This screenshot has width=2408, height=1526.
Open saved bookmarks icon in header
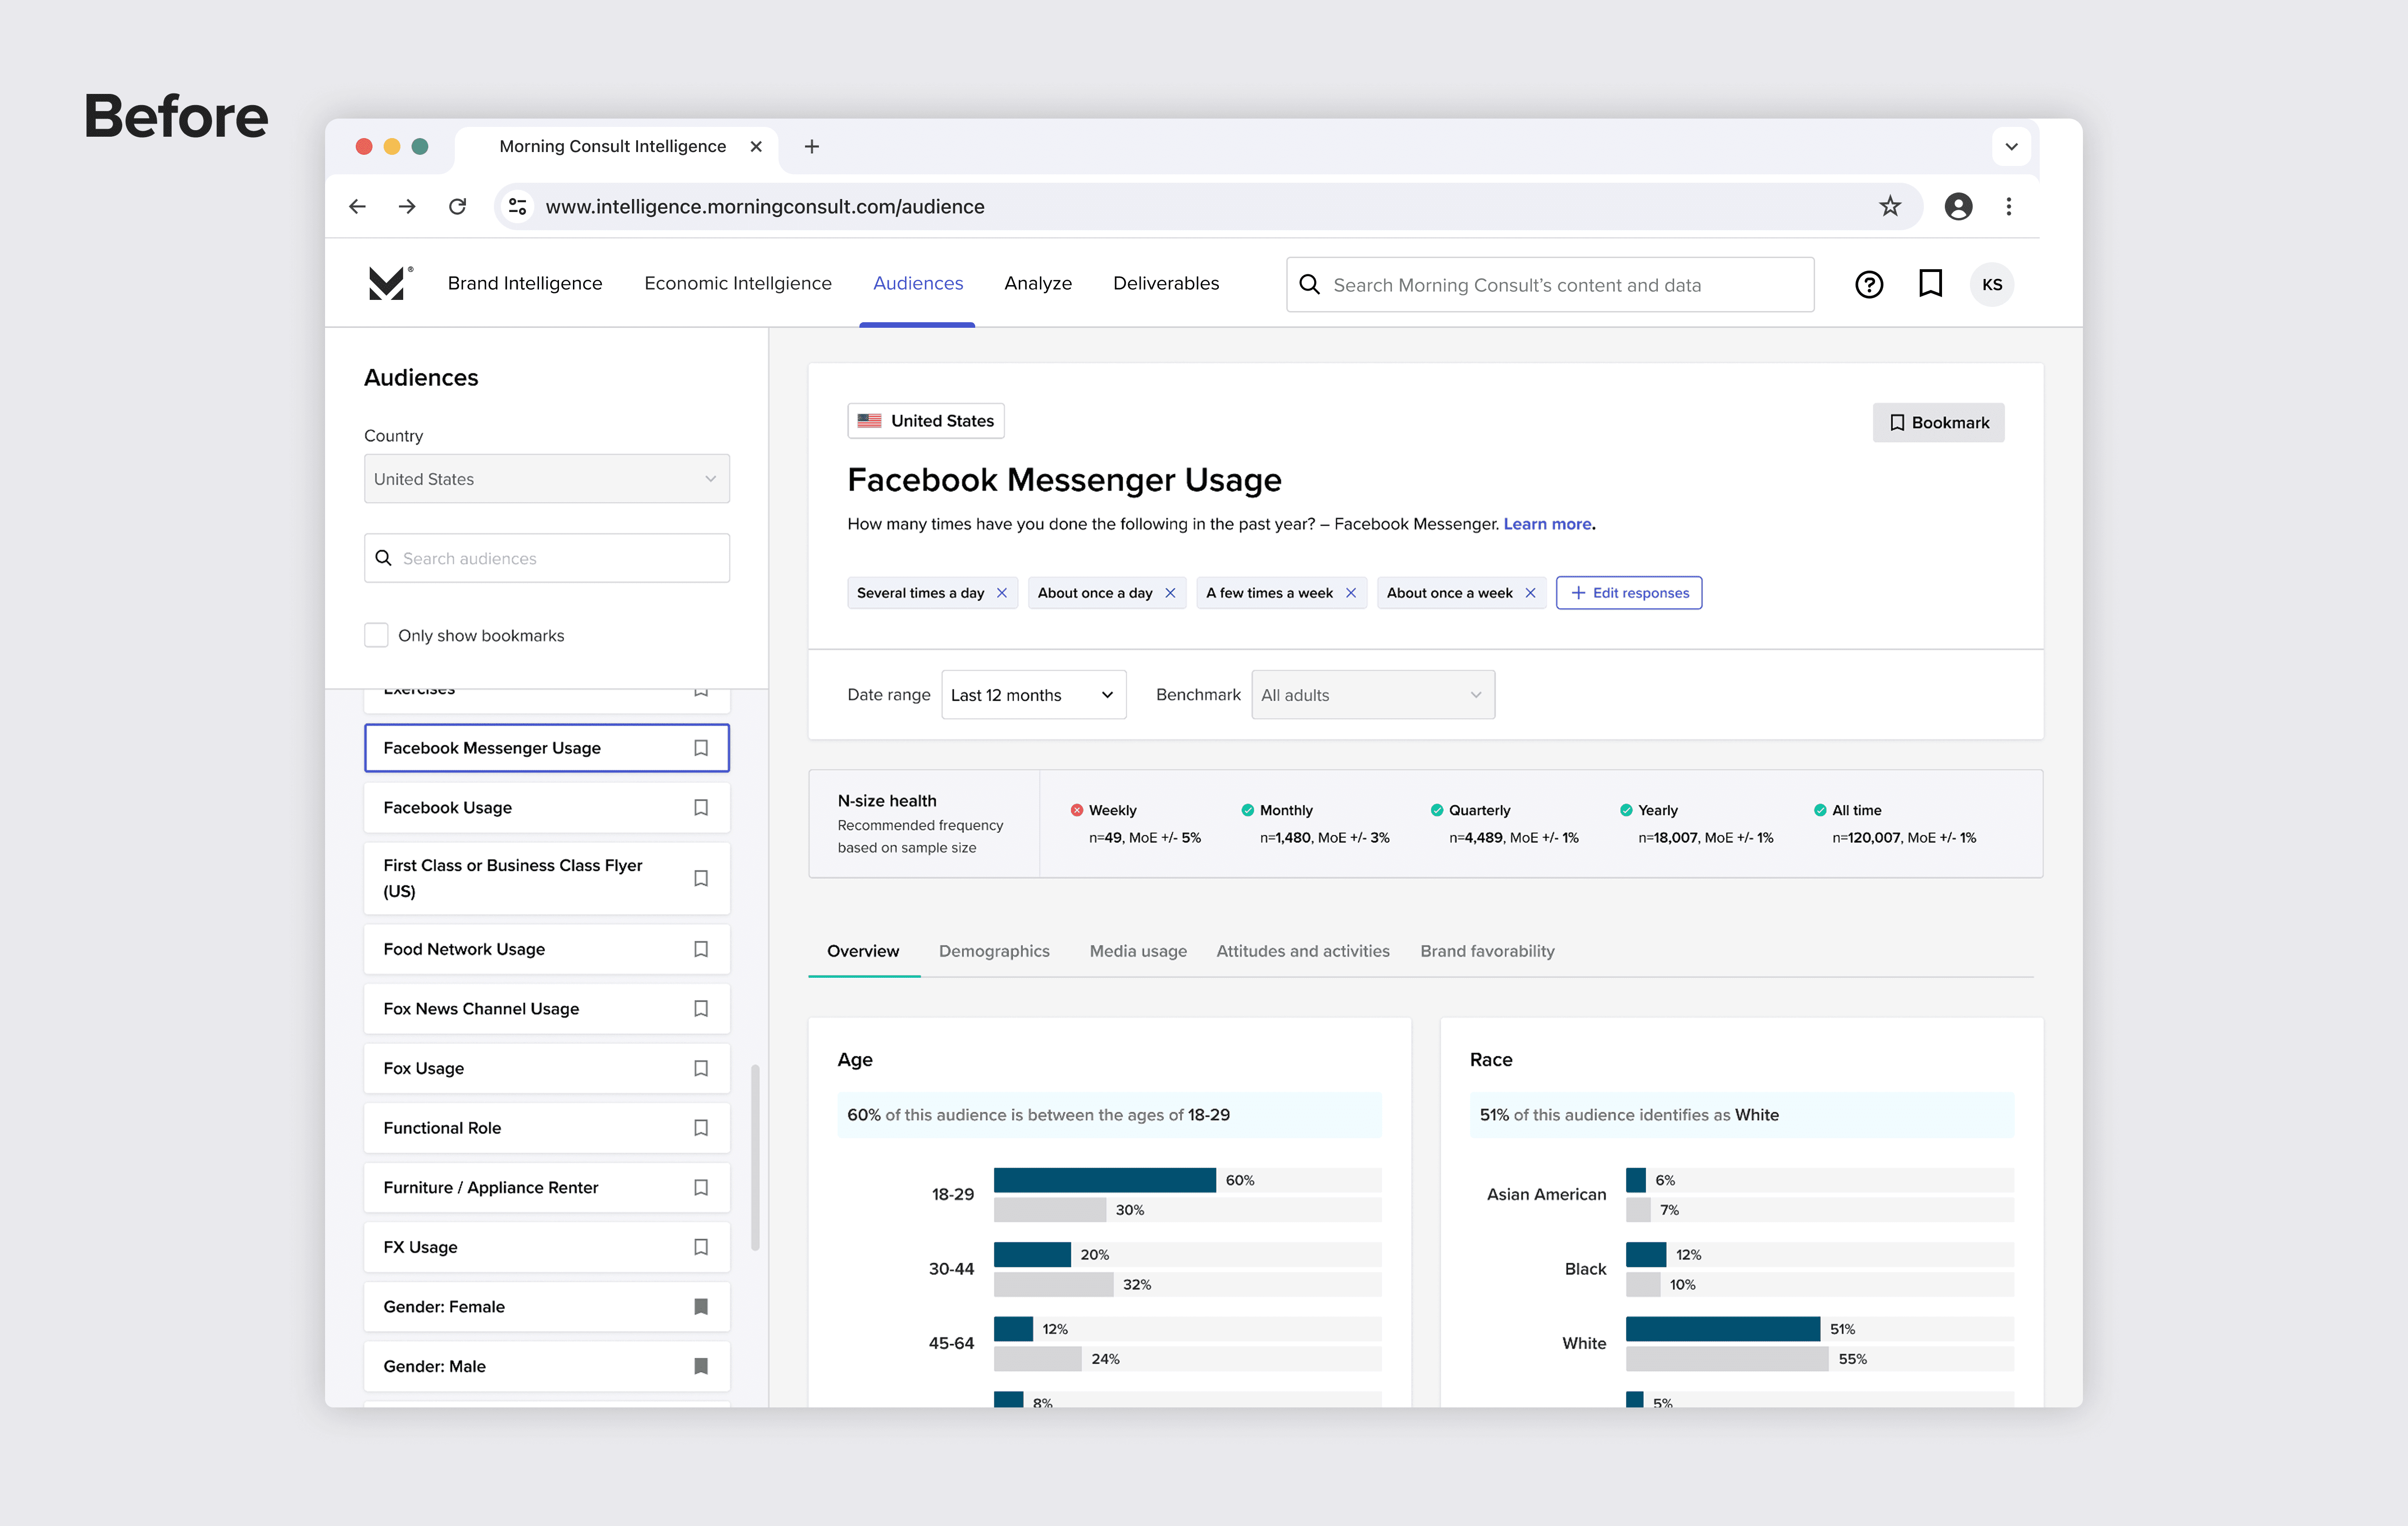point(1930,284)
